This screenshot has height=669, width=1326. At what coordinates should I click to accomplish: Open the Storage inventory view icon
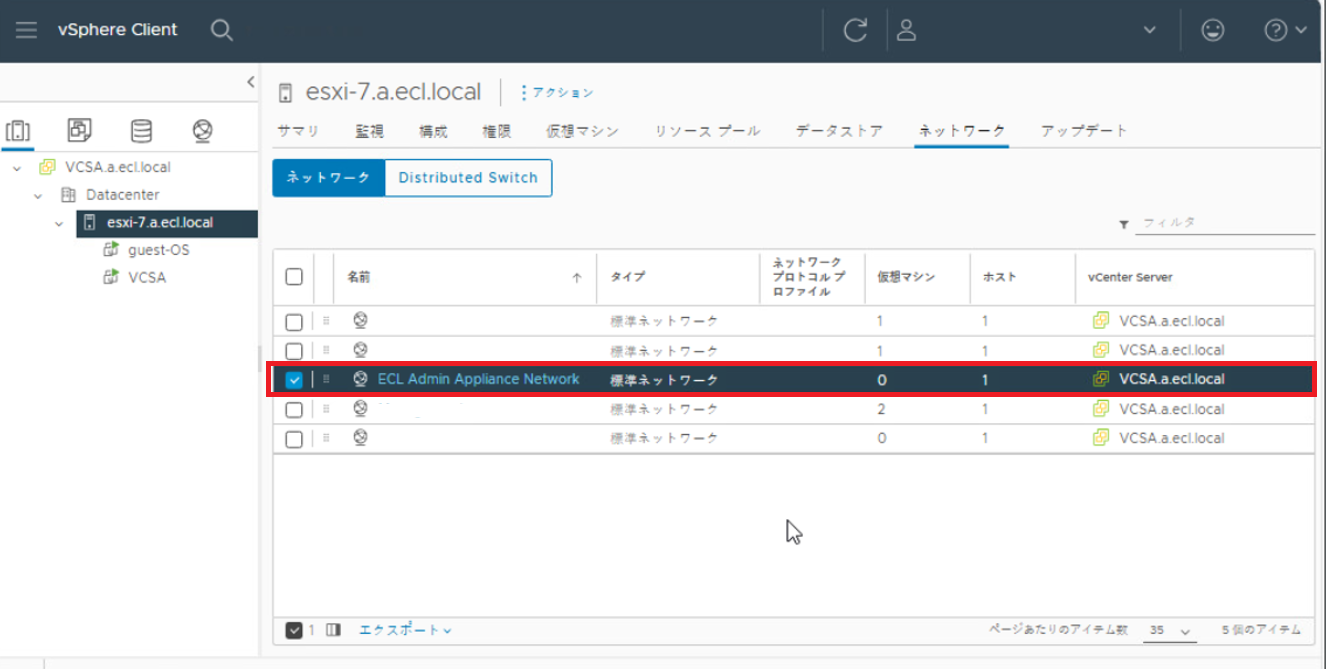[x=141, y=131]
